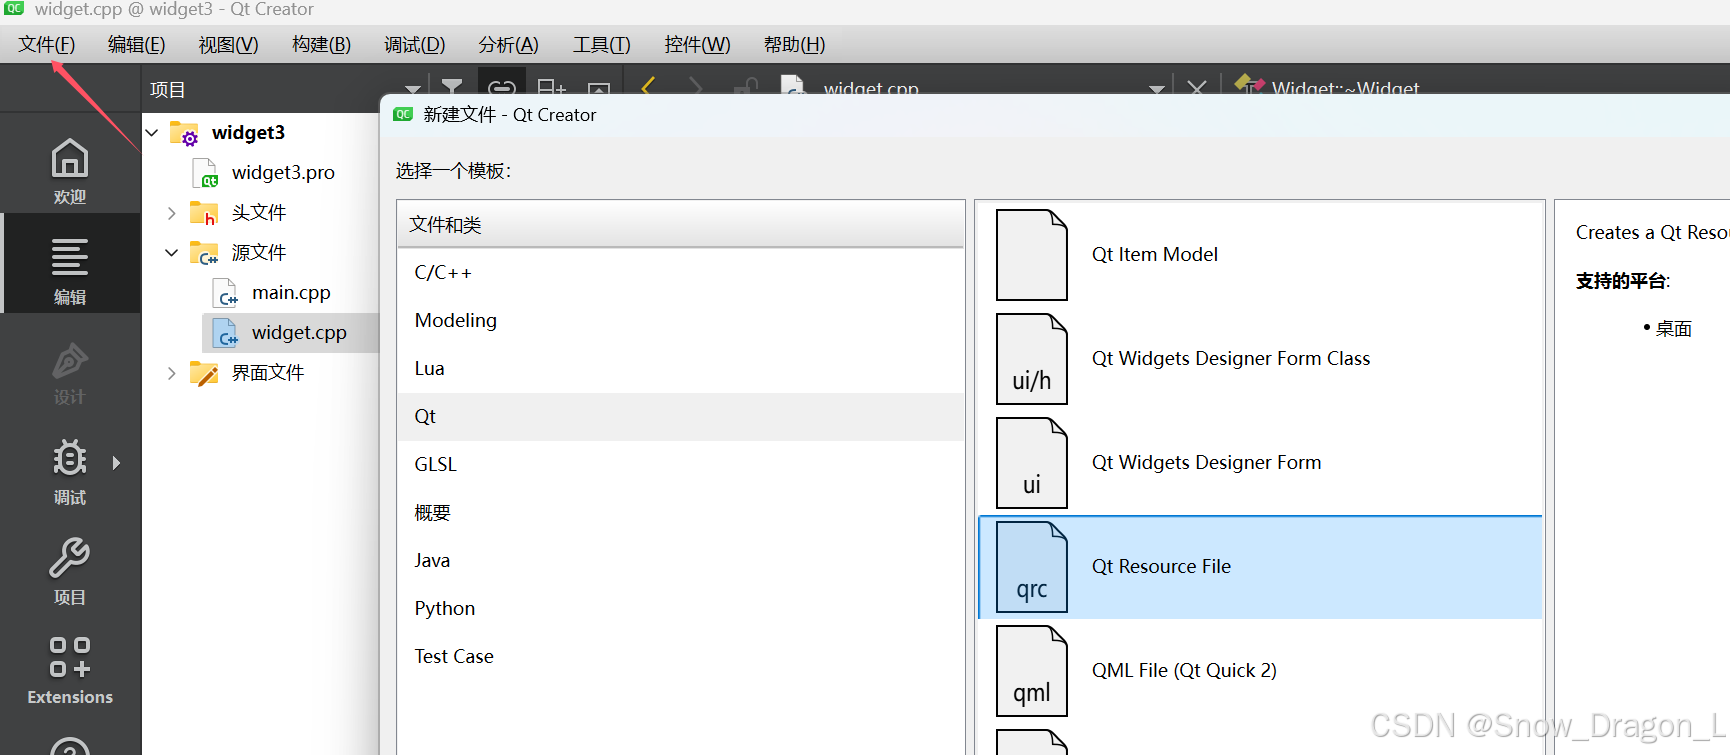Click the close sidebar panel icon

(x=599, y=90)
